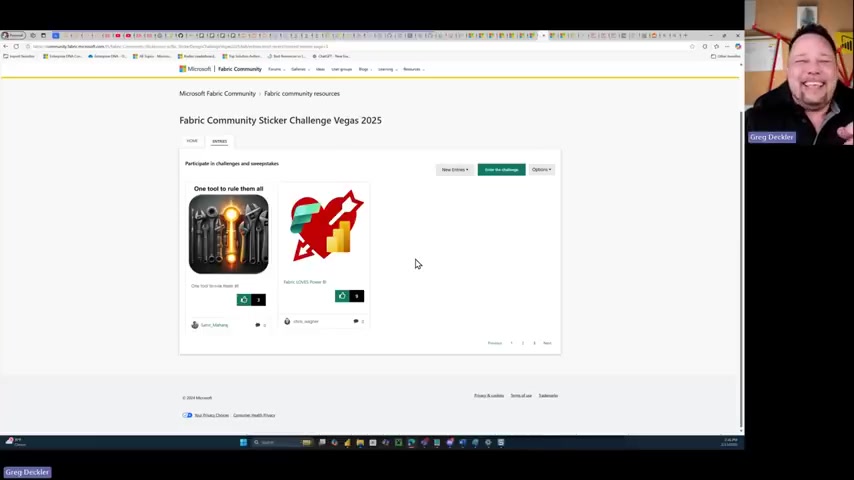Open Excel from the taskbar

coord(399,442)
